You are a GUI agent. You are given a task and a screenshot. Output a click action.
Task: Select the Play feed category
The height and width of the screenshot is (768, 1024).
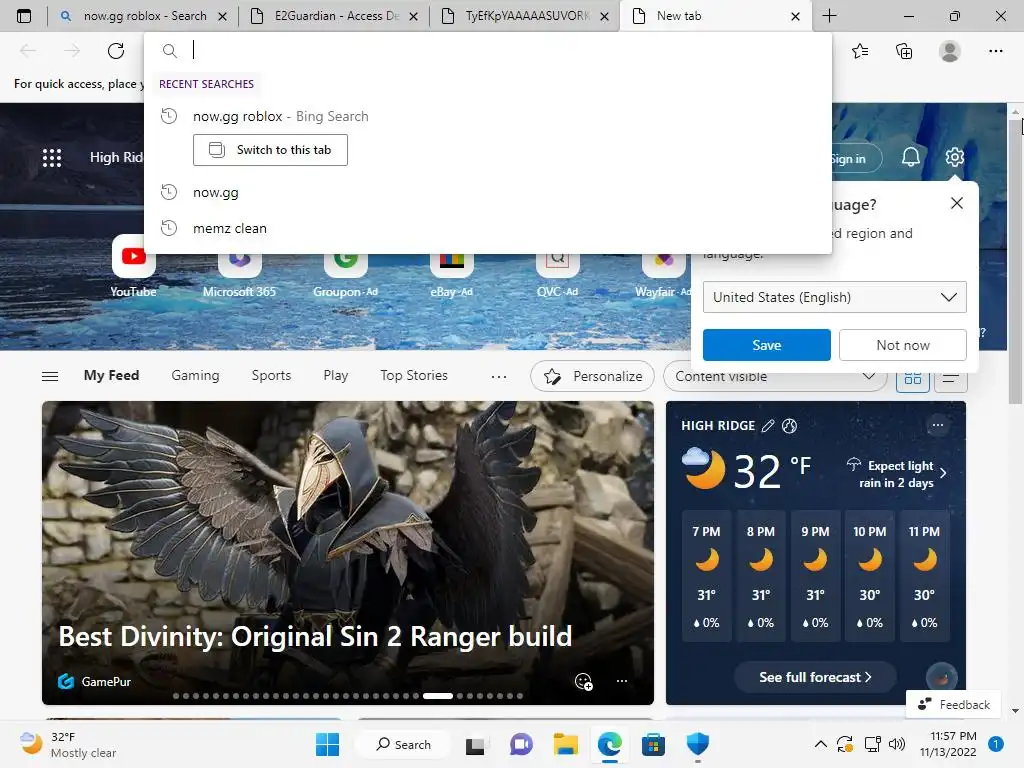(x=336, y=376)
